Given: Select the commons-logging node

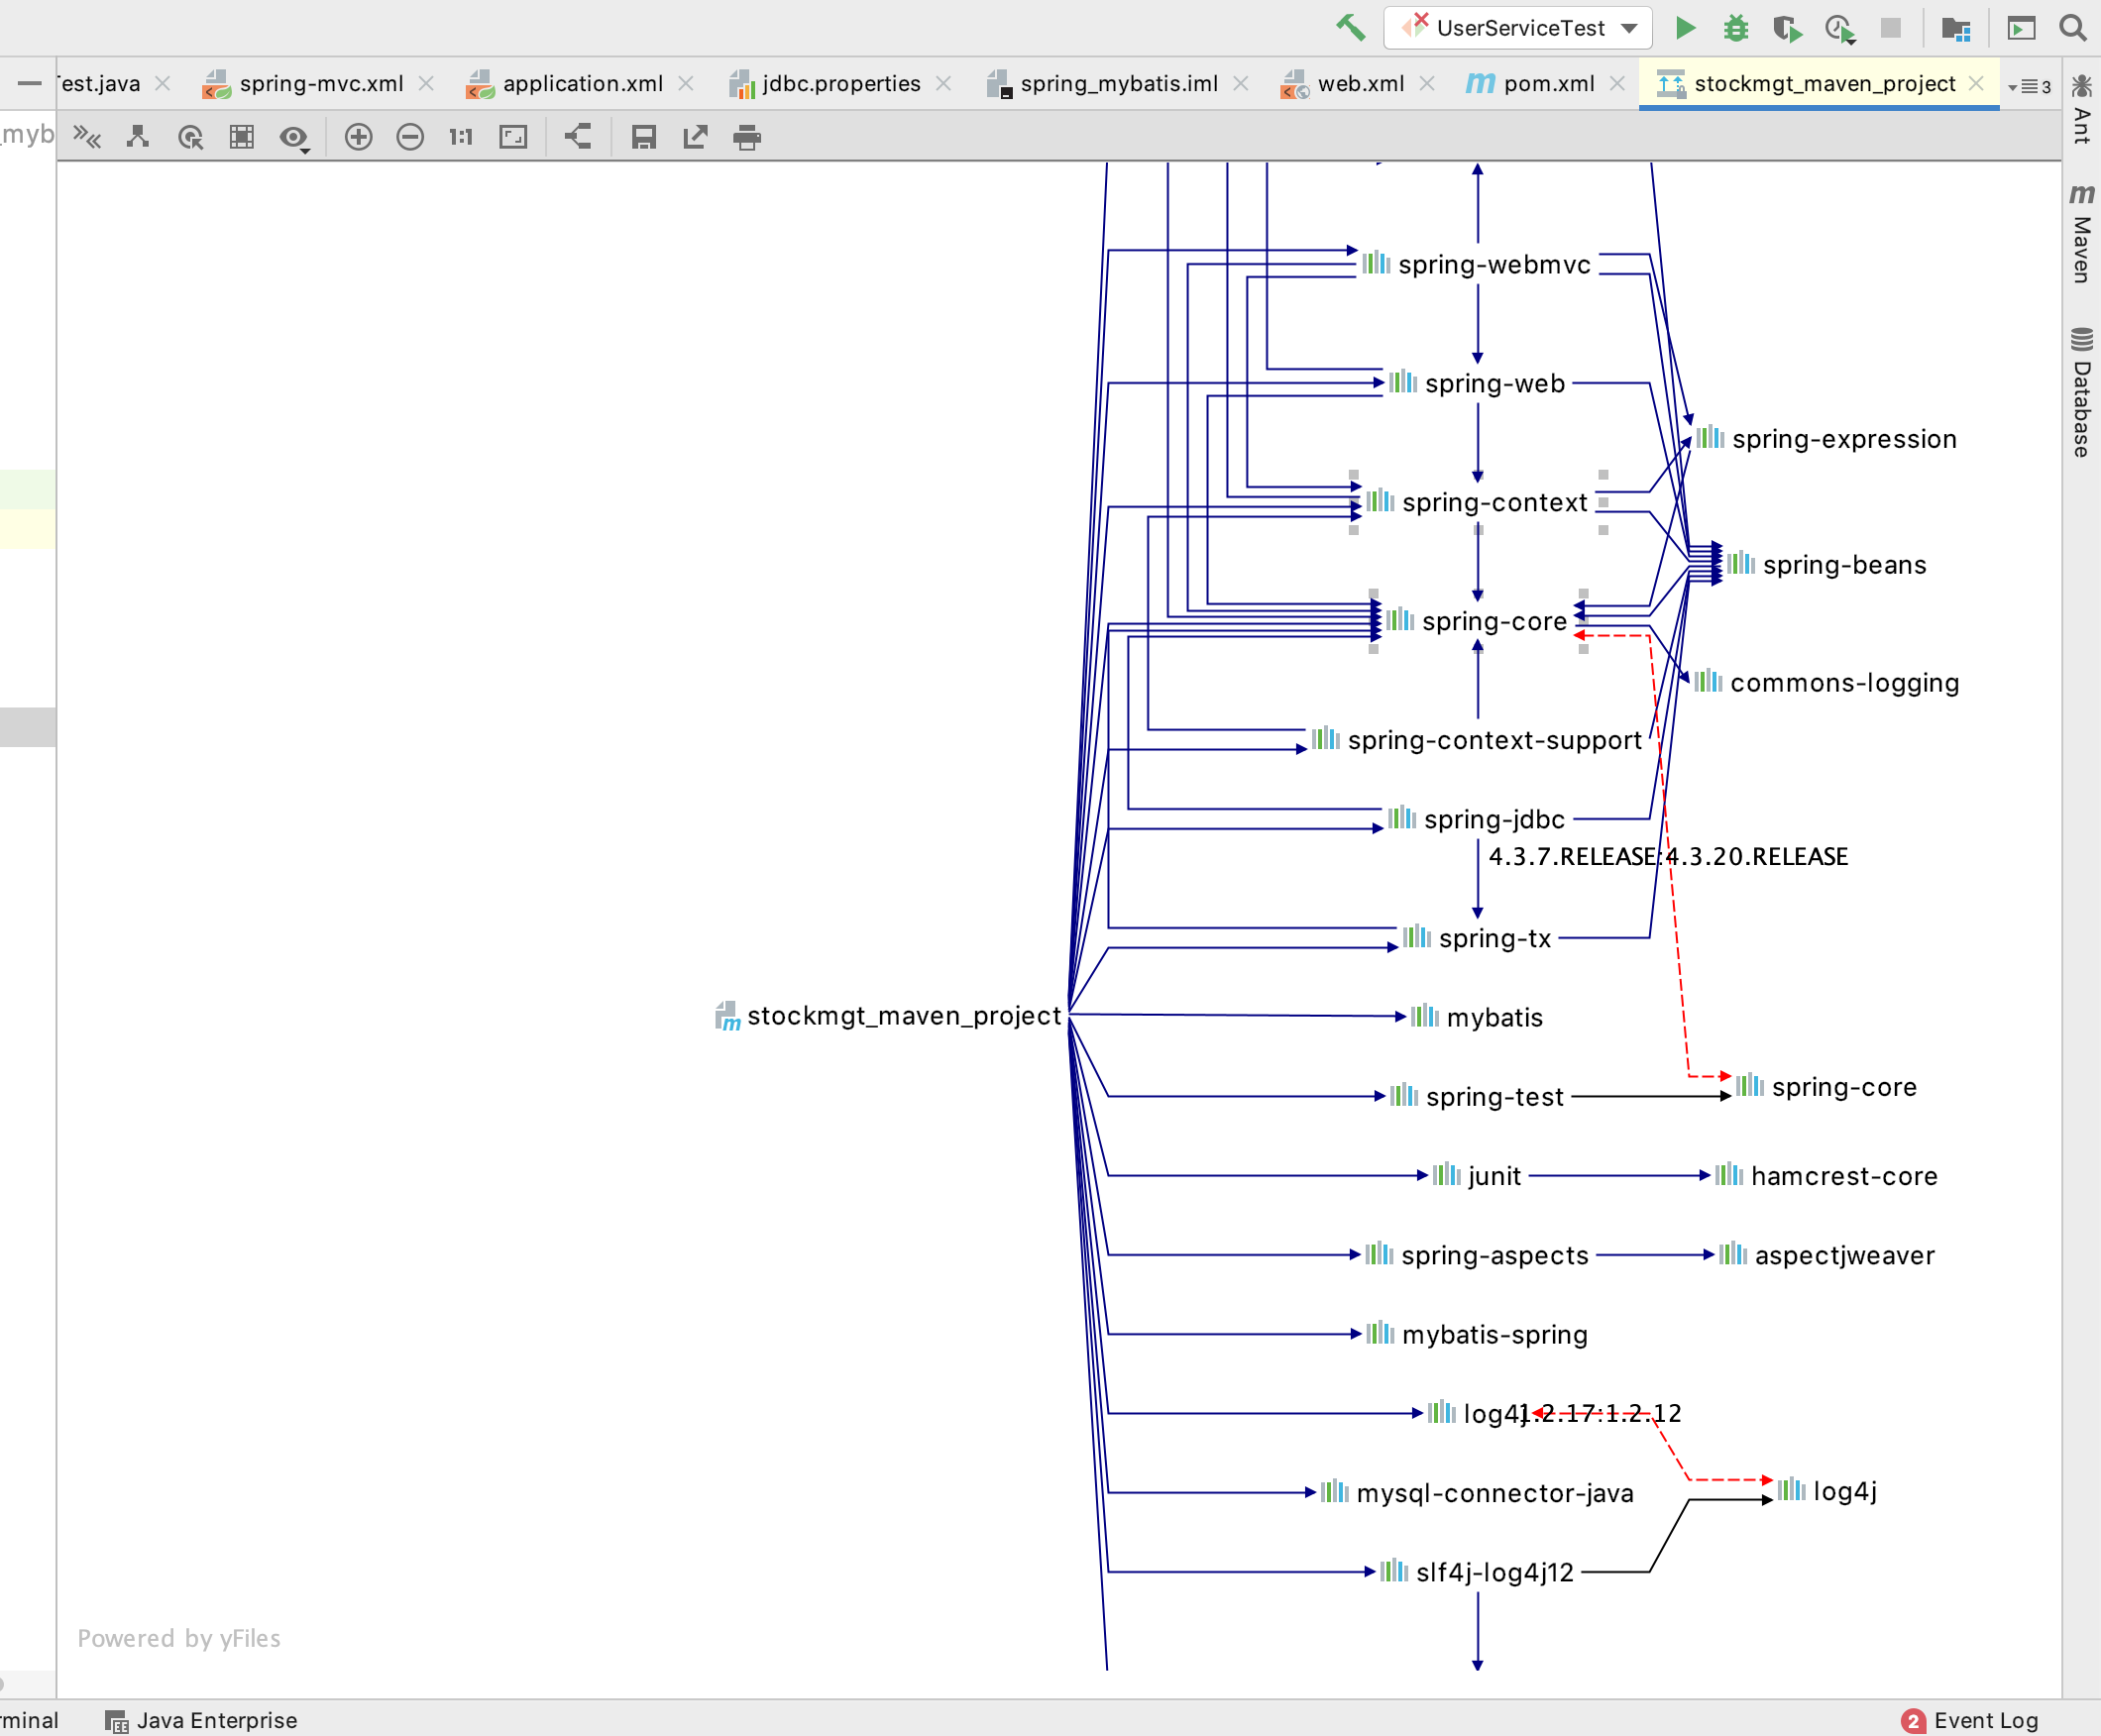Looking at the screenshot, I should click(1827, 683).
